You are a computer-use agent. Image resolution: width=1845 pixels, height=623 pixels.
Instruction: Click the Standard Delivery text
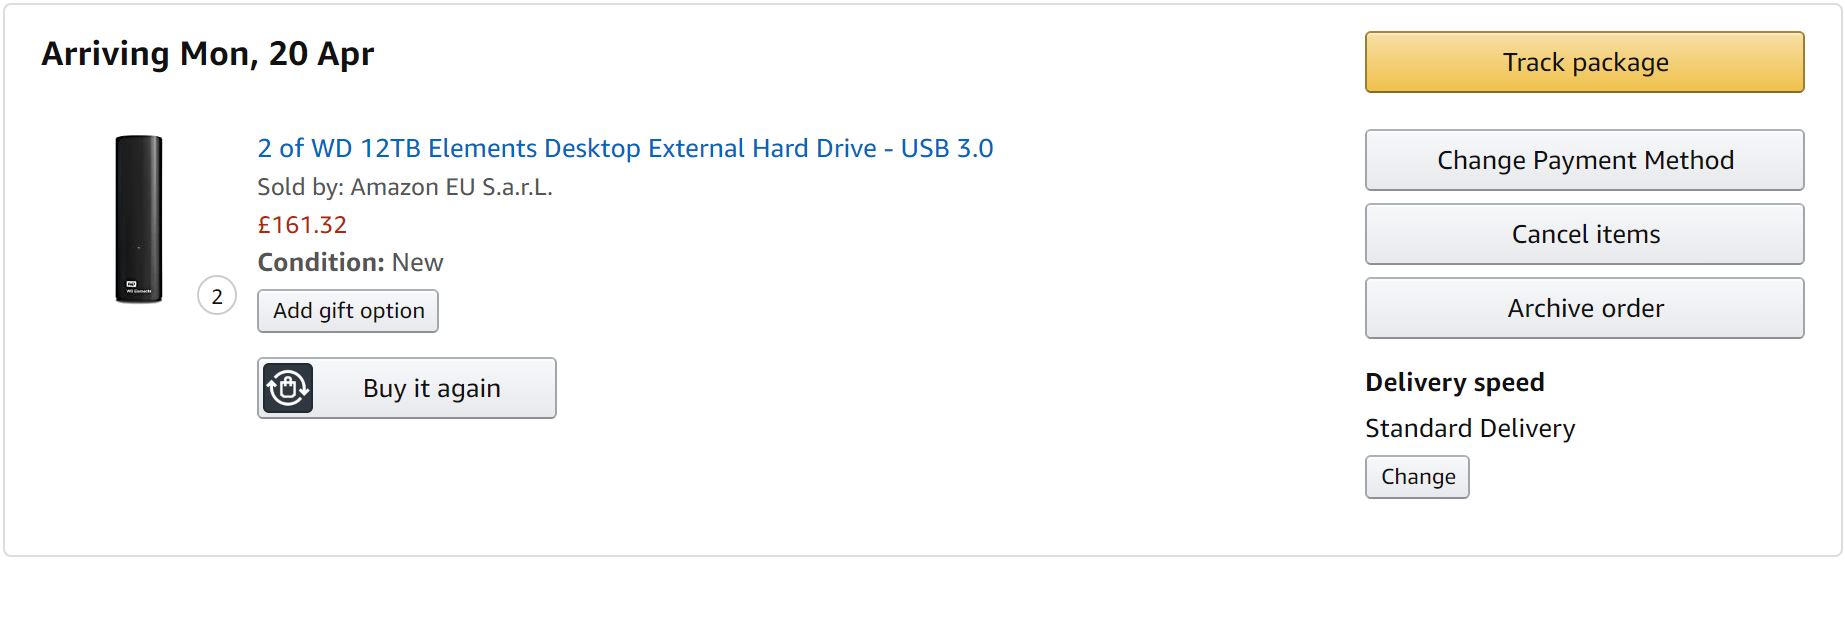(x=1469, y=428)
